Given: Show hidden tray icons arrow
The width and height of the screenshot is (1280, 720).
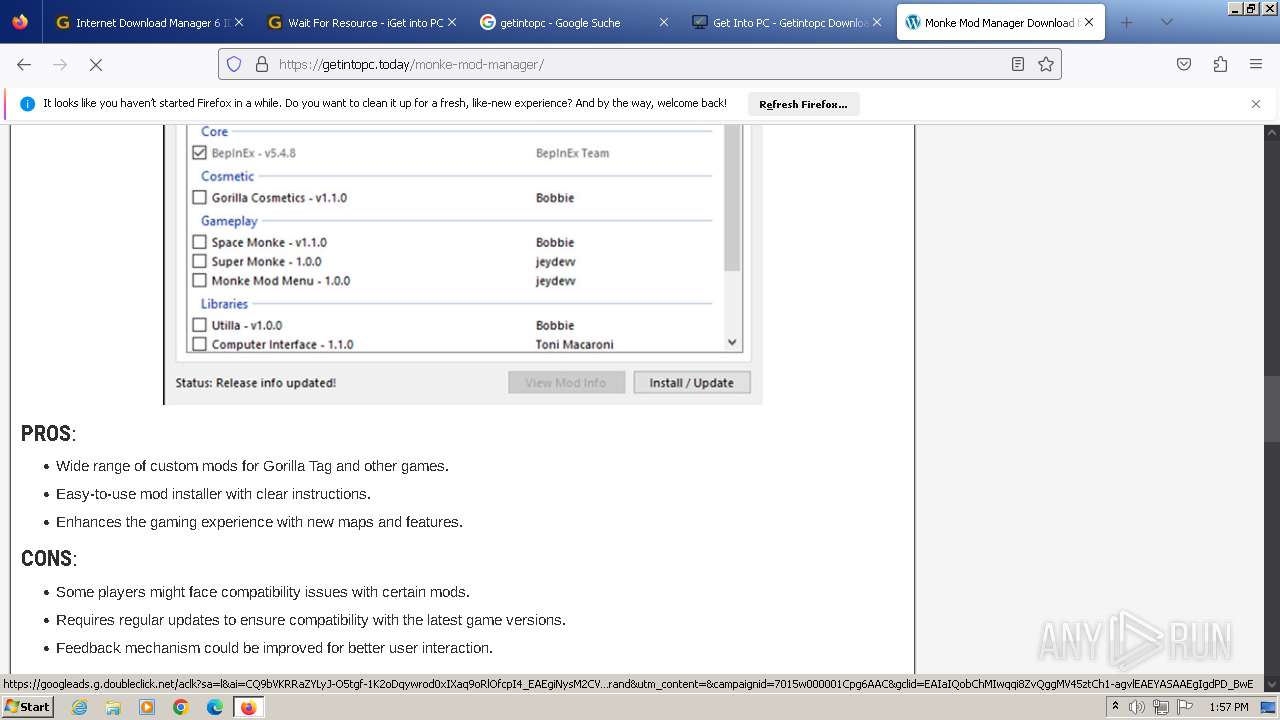Looking at the screenshot, I should (1115, 707).
